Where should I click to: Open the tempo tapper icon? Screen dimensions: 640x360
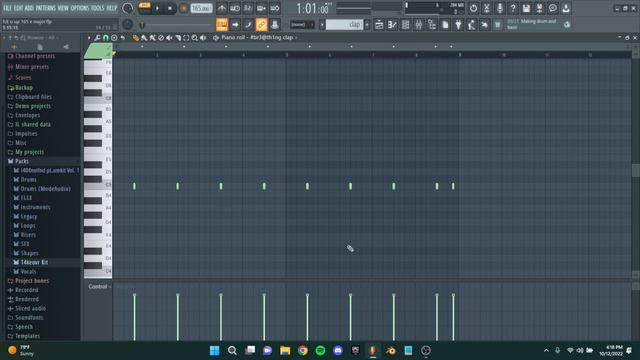point(471,25)
